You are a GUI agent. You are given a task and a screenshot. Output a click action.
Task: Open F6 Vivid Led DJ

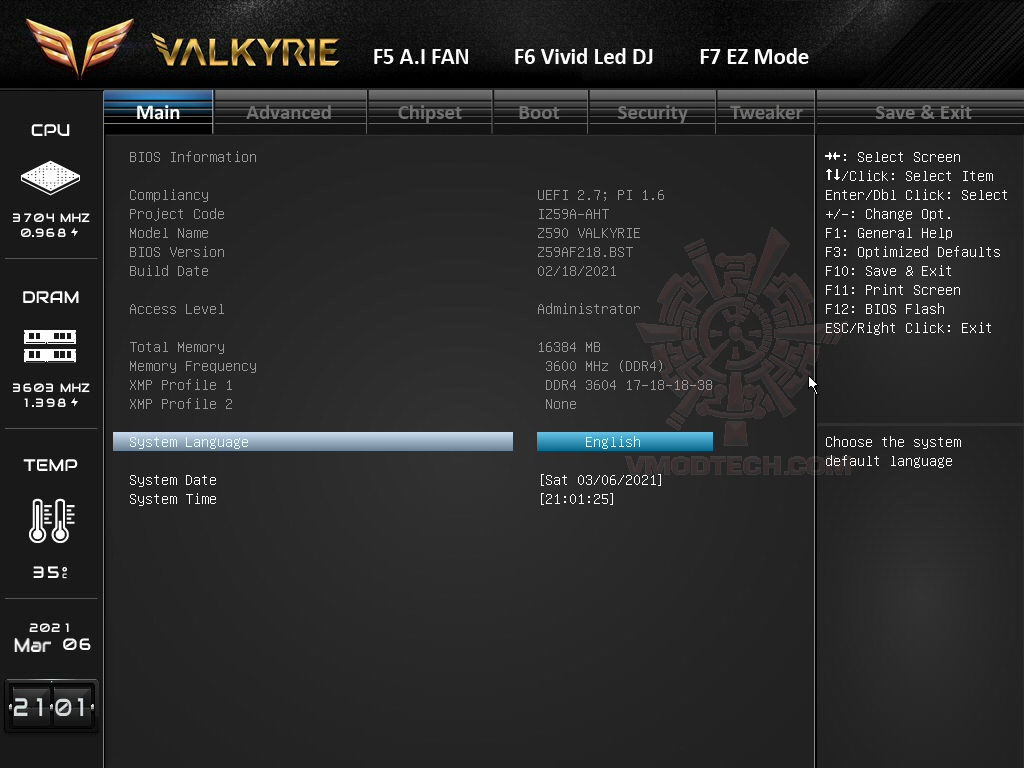(584, 57)
